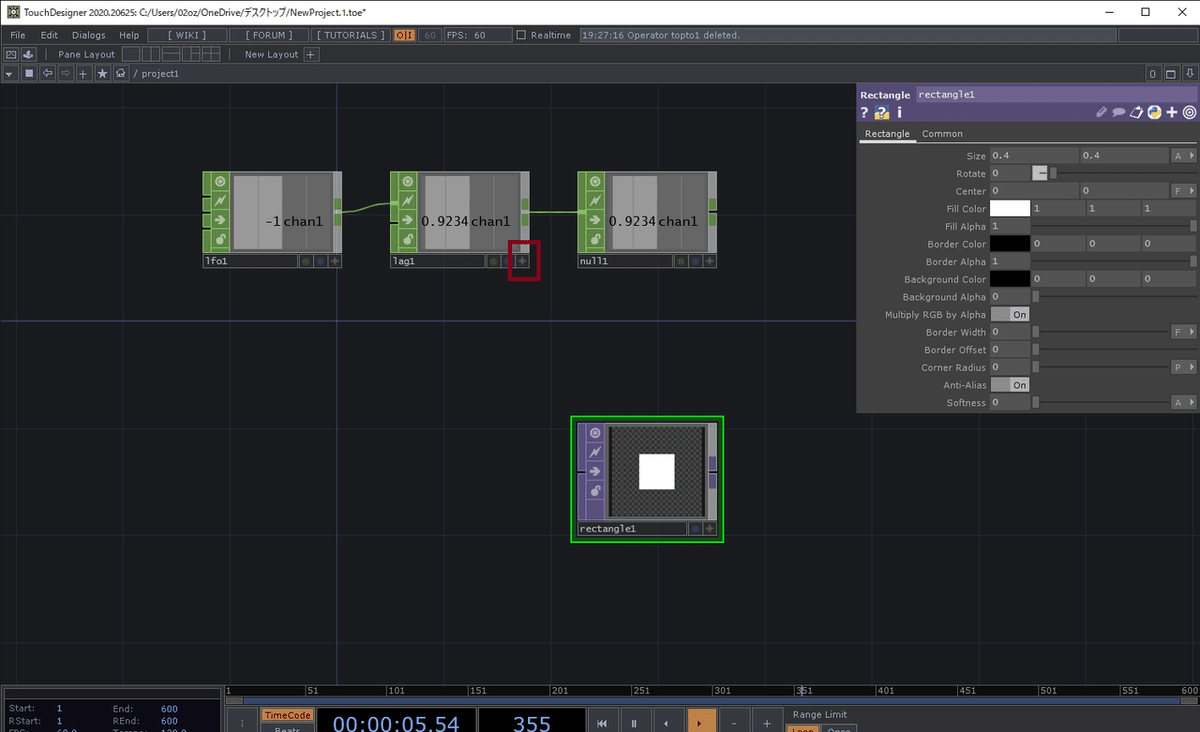Screen dimensions: 1200x732
Task: Click plus icon on null1 node
Action: click(710, 261)
